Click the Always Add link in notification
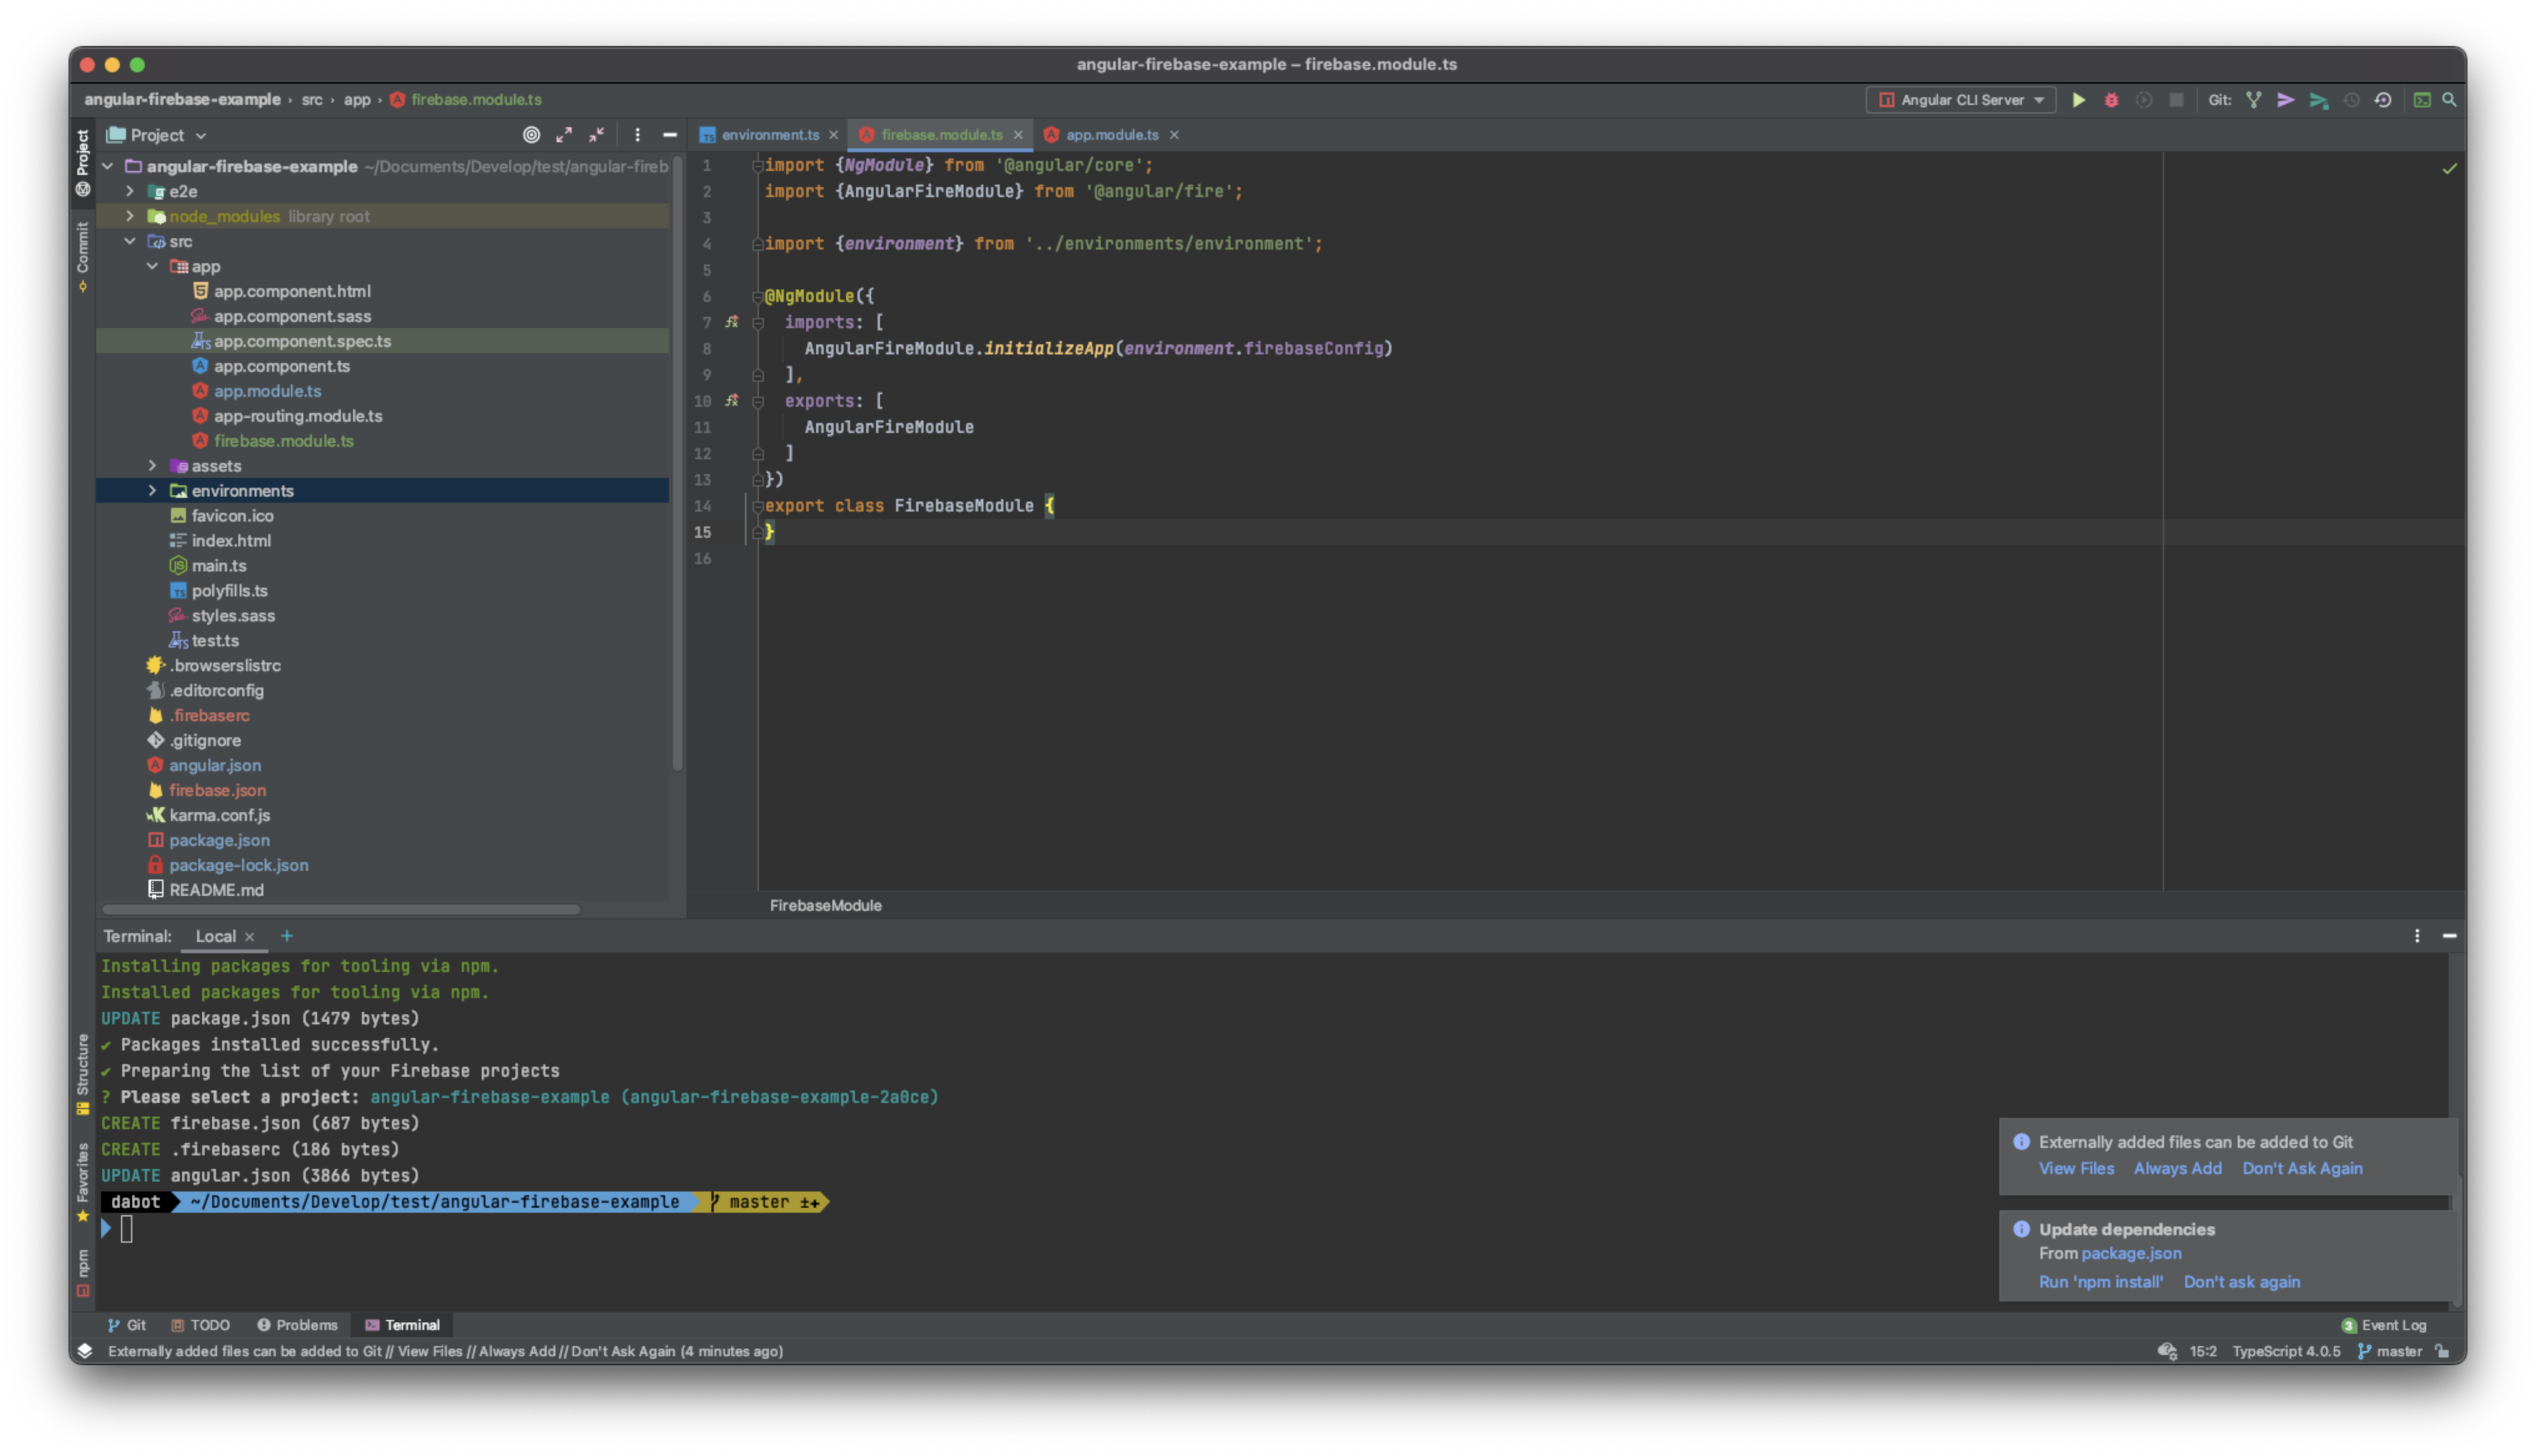Screen dimensions: 2536x1456 tap(2177, 1168)
